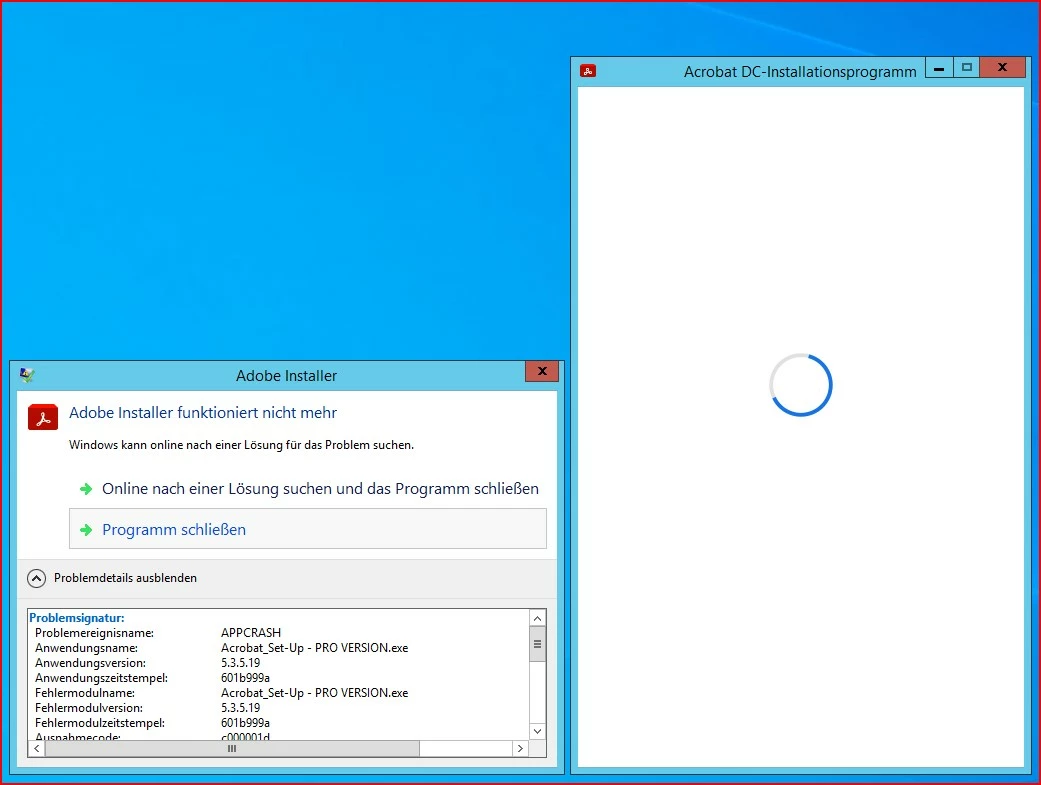Click the green arrow beside Programm schließen
Viewport: 1041px width, 785px height.
point(86,530)
